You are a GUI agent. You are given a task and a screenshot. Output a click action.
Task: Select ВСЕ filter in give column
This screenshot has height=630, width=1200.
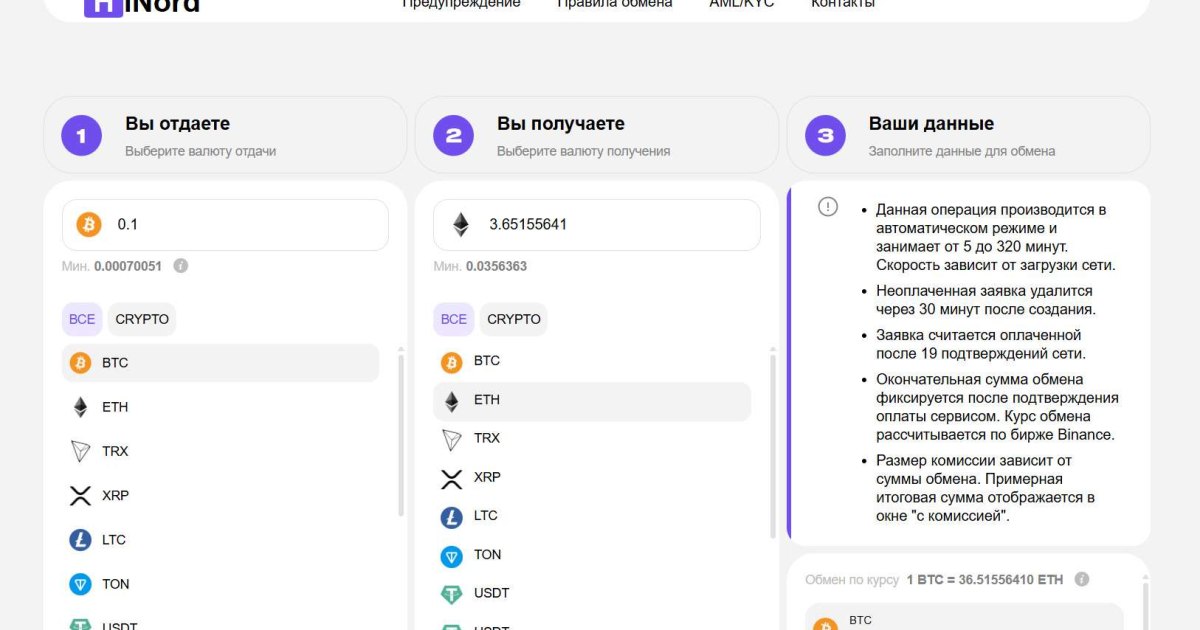click(82, 319)
